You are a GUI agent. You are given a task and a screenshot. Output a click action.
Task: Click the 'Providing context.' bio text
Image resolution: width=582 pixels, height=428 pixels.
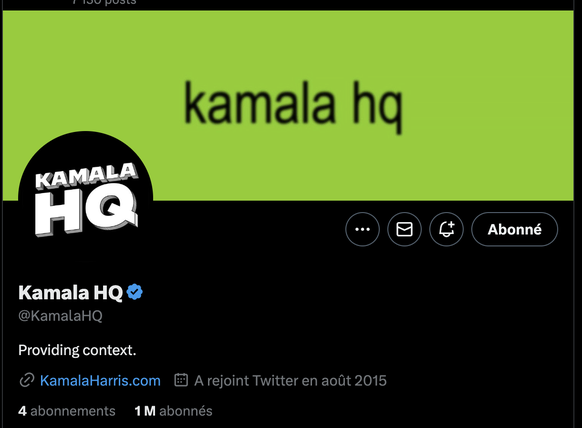pos(77,350)
